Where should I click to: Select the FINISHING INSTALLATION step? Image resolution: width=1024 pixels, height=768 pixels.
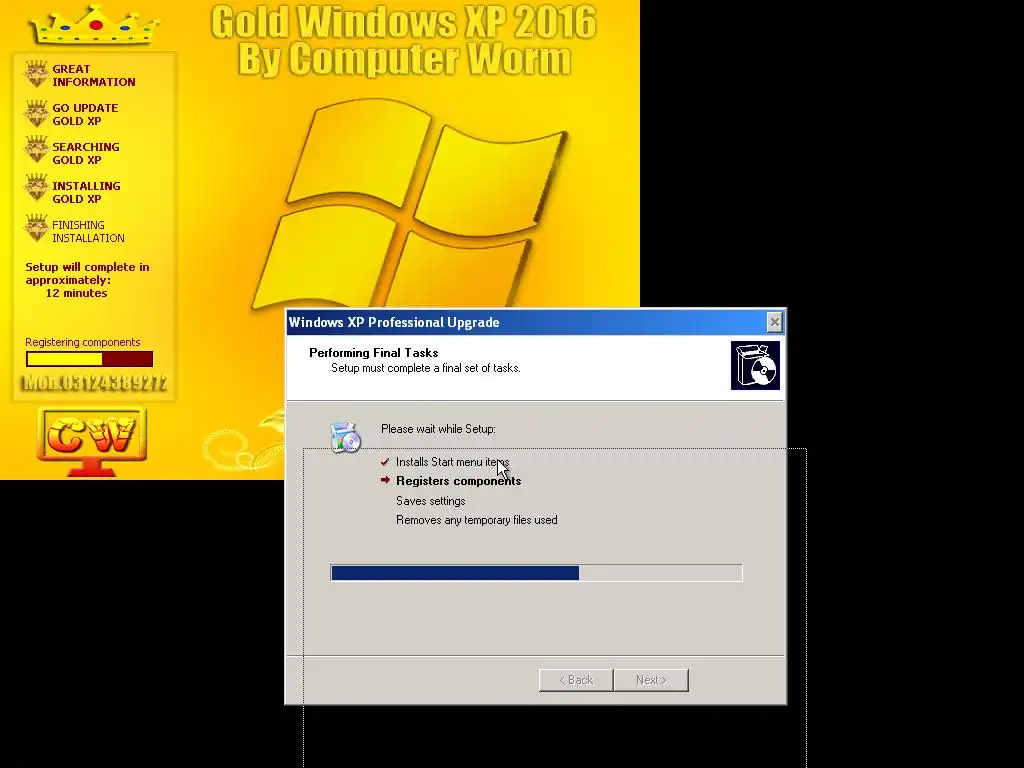point(88,231)
